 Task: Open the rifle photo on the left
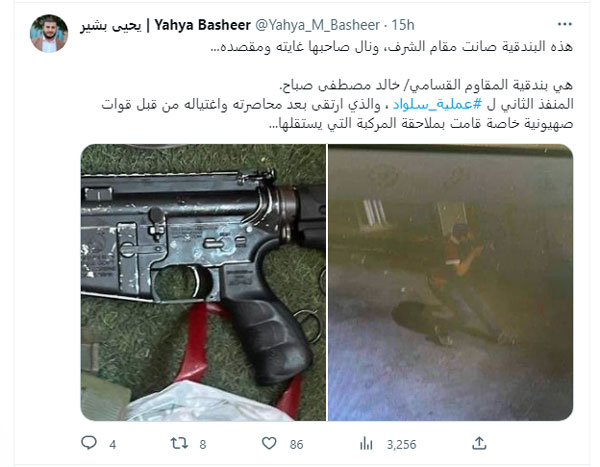click(x=203, y=282)
